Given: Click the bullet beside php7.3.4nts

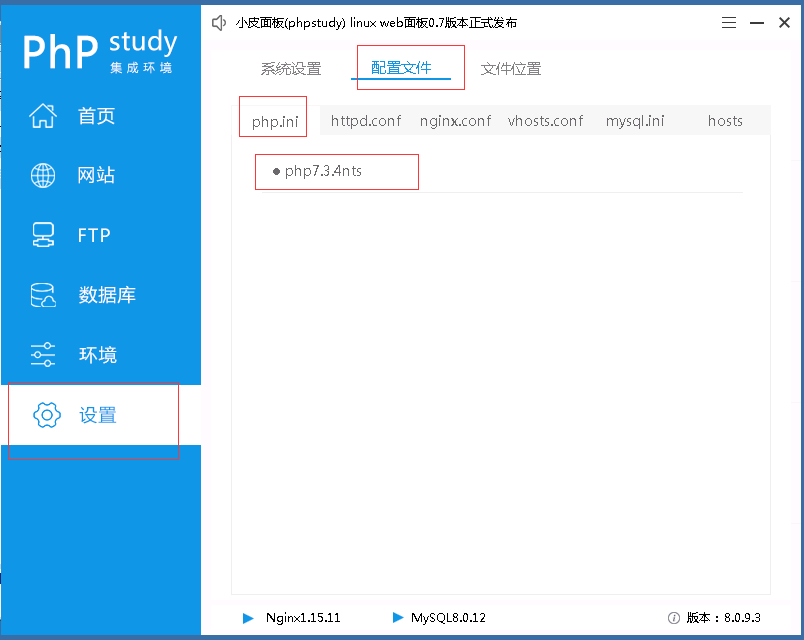Looking at the screenshot, I should pyautogui.click(x=276, y=172).
